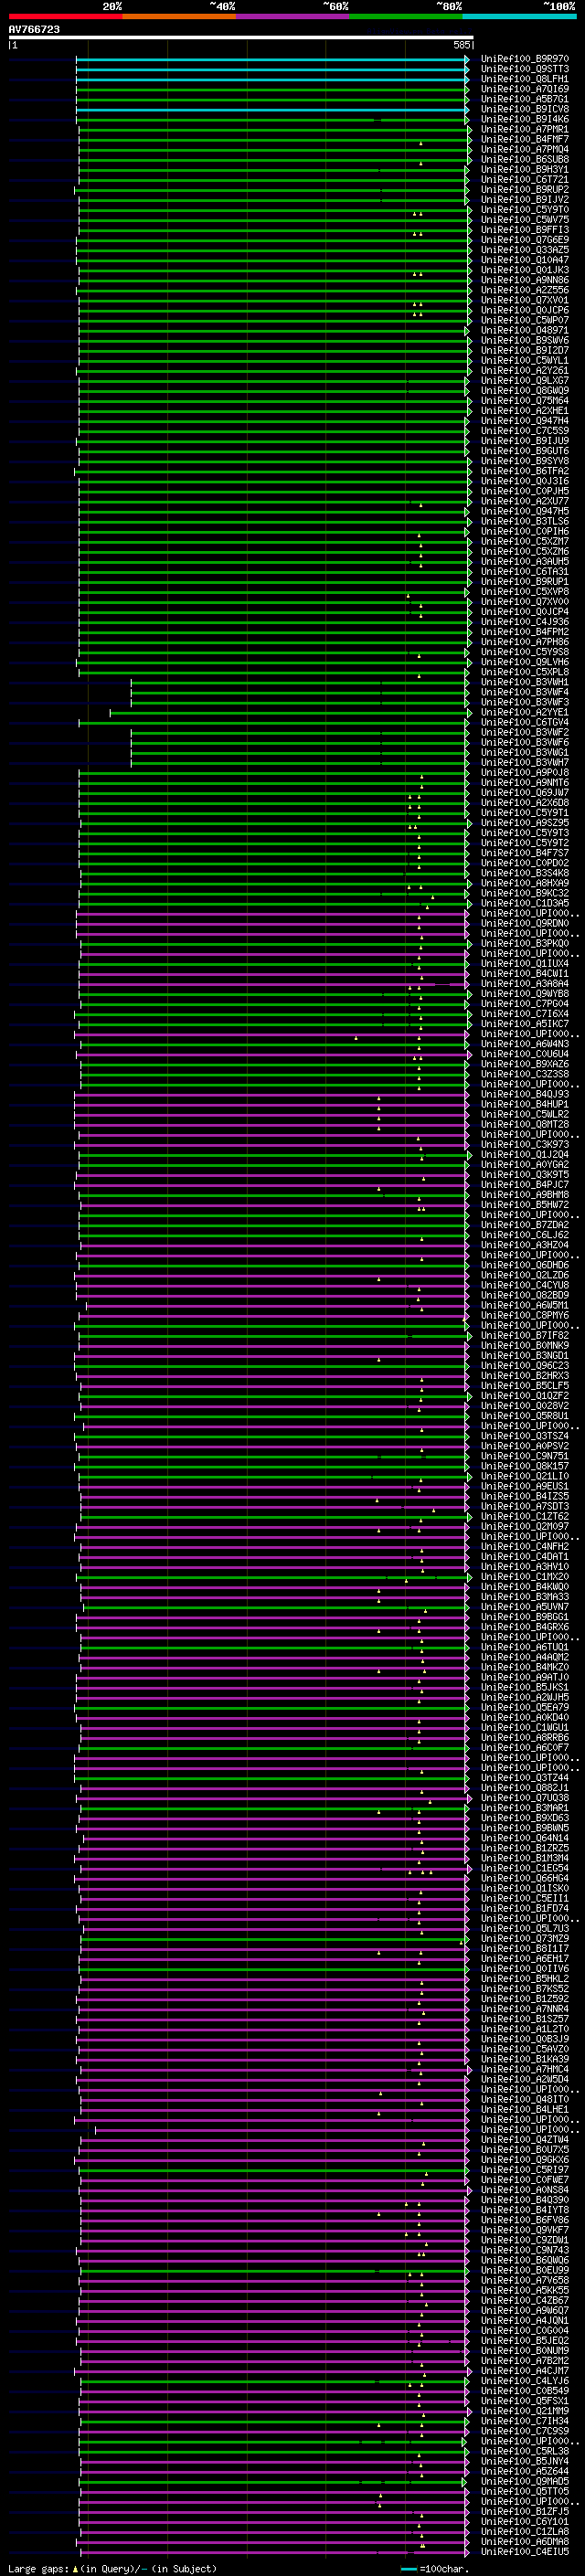The image size is (585, 2576).
Task: Select the last hit UniRef100_C4EIU5
Action: (524, 2552)
